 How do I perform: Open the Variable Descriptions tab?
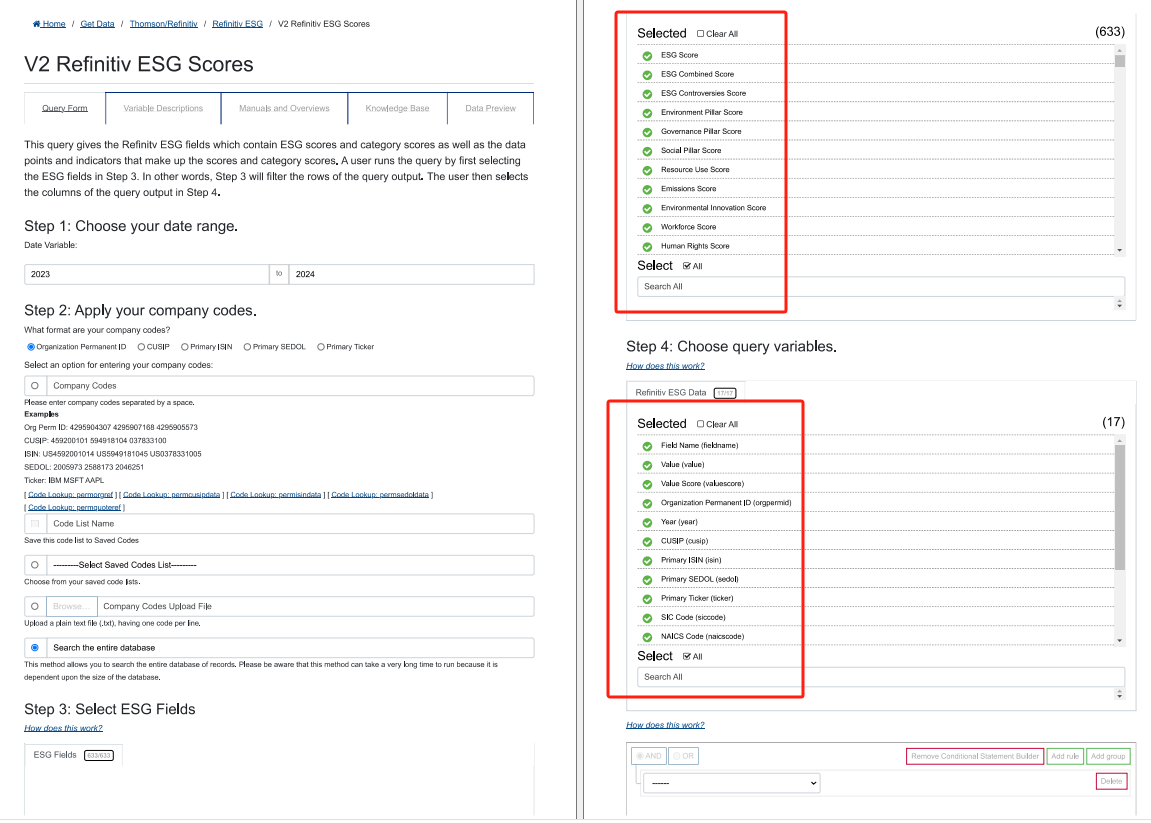tap(163, 108)
